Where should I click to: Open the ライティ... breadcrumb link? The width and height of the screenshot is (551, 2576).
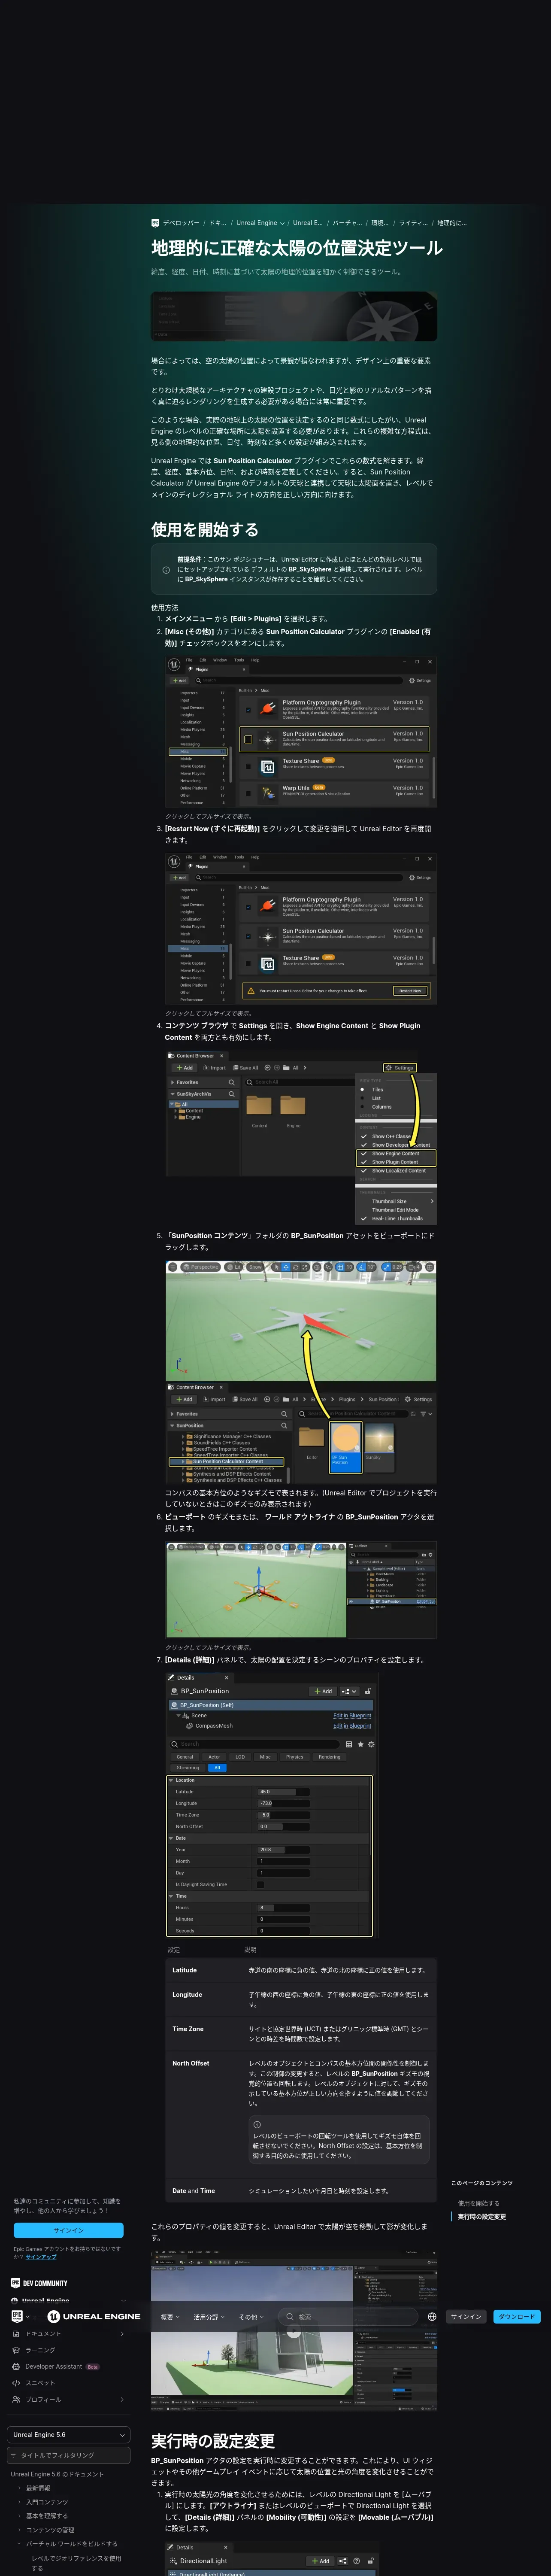point(413,223)
